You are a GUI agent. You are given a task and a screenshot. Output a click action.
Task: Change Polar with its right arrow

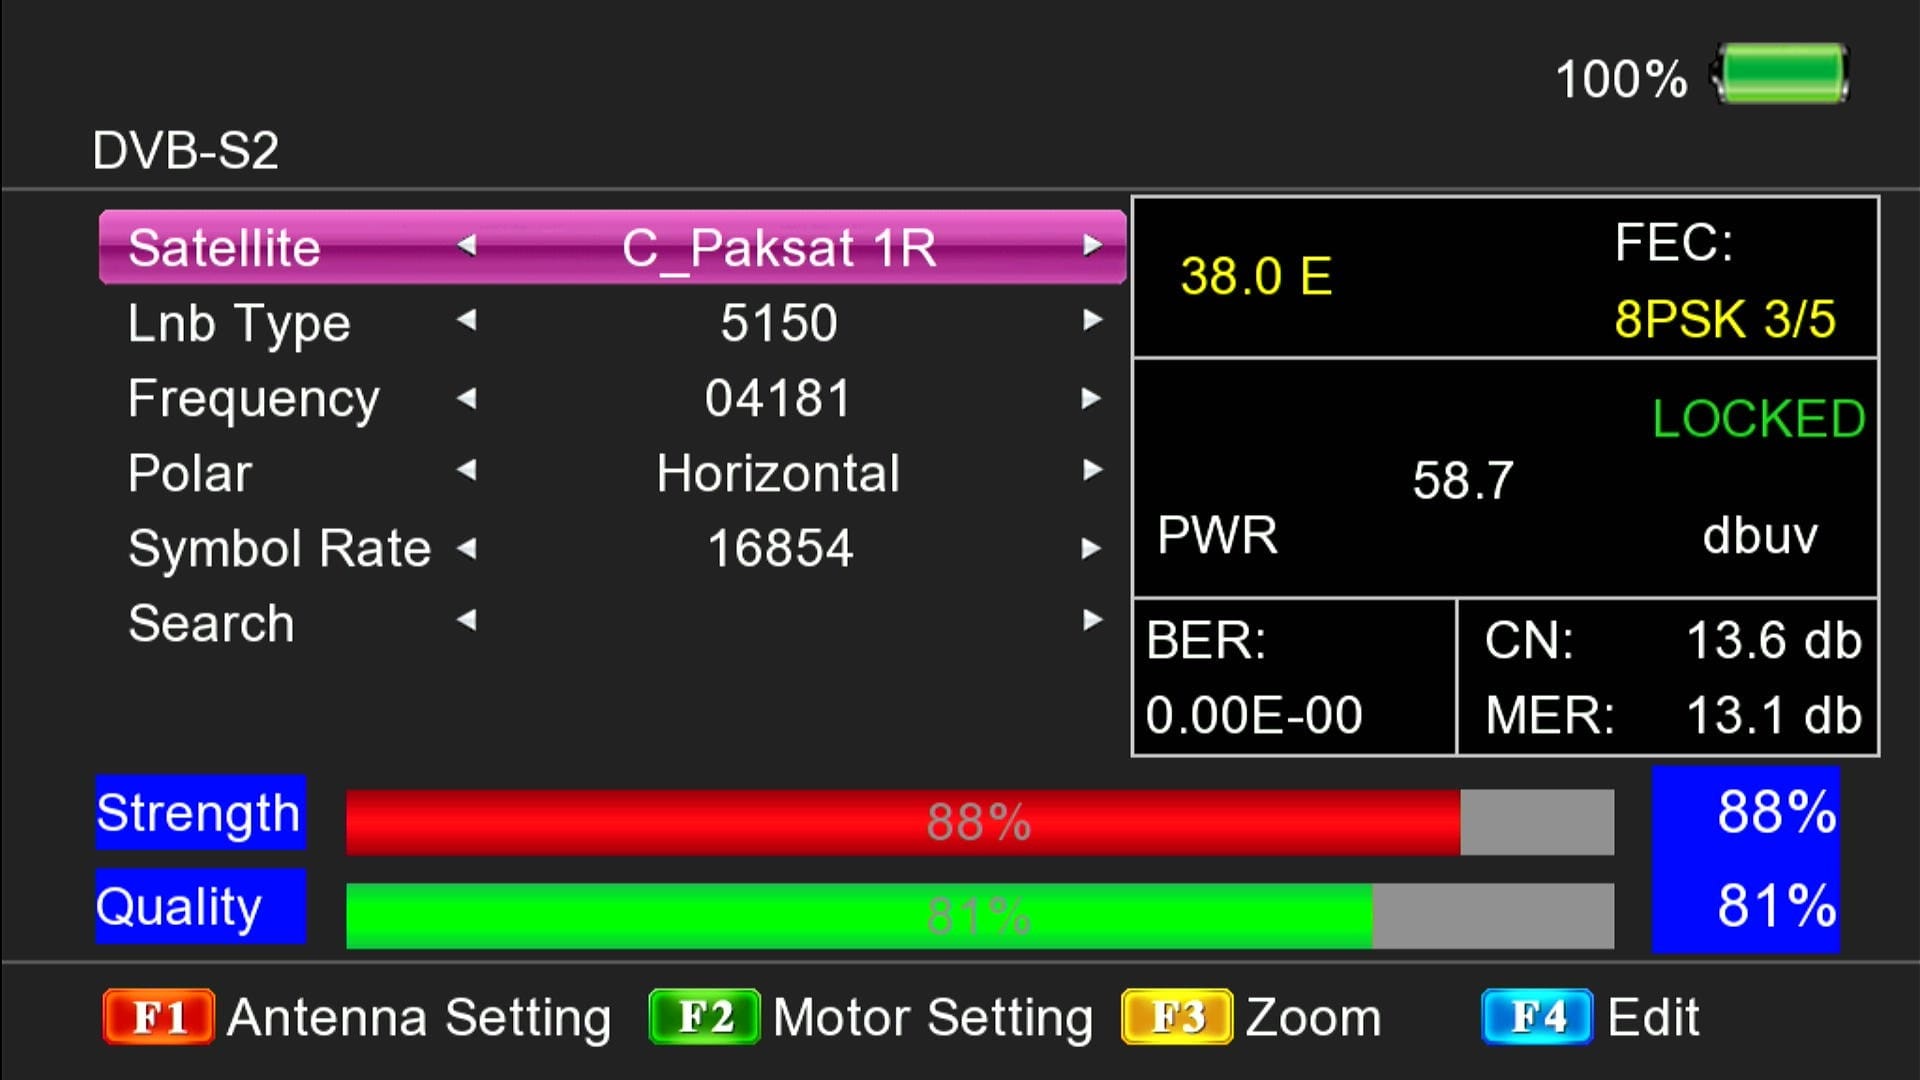tap(1092, 470)
